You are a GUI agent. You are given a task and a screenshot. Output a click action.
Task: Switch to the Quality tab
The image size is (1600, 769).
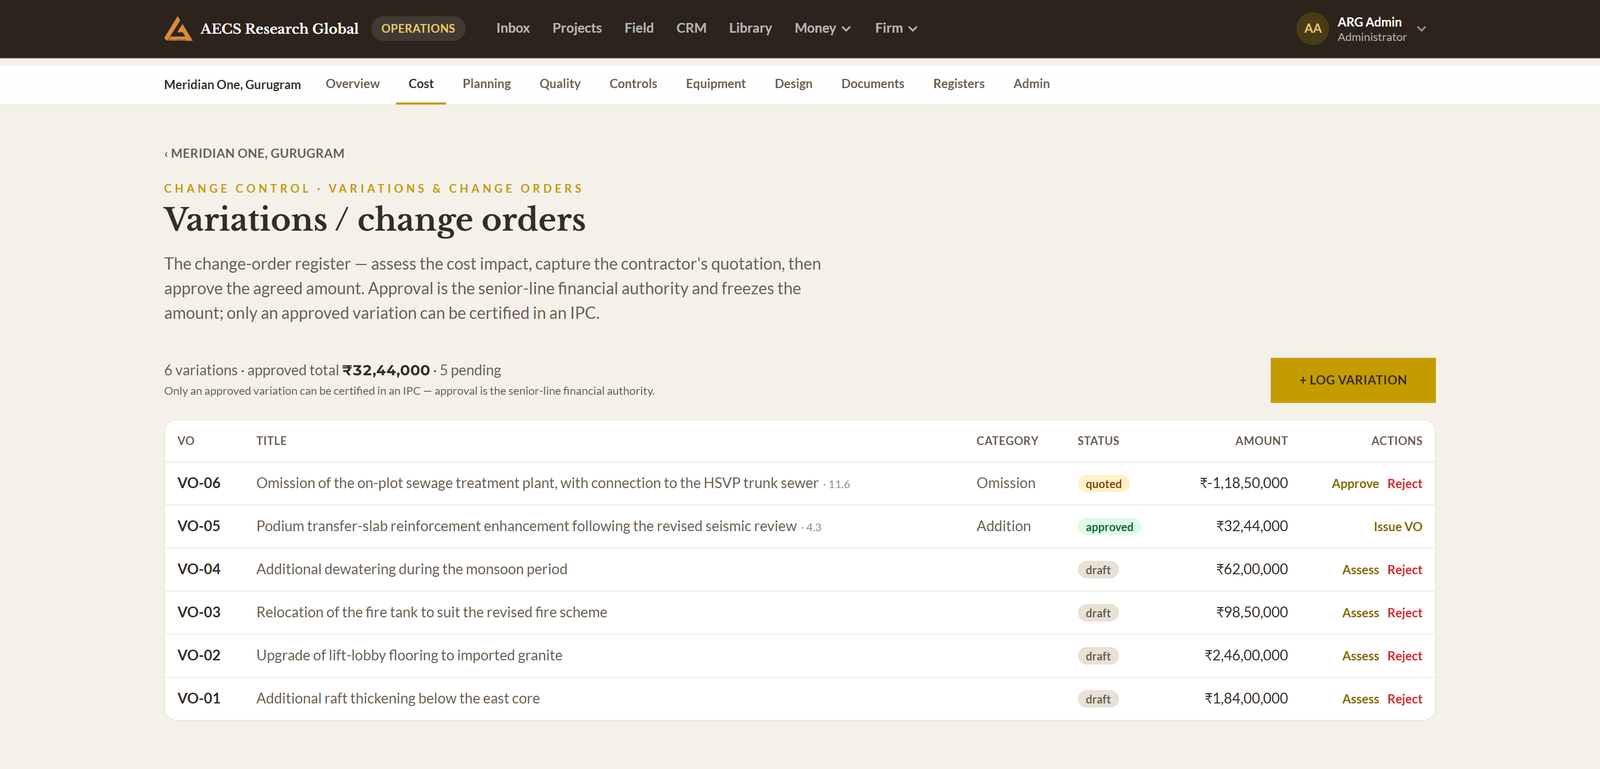tap(560, 84)
